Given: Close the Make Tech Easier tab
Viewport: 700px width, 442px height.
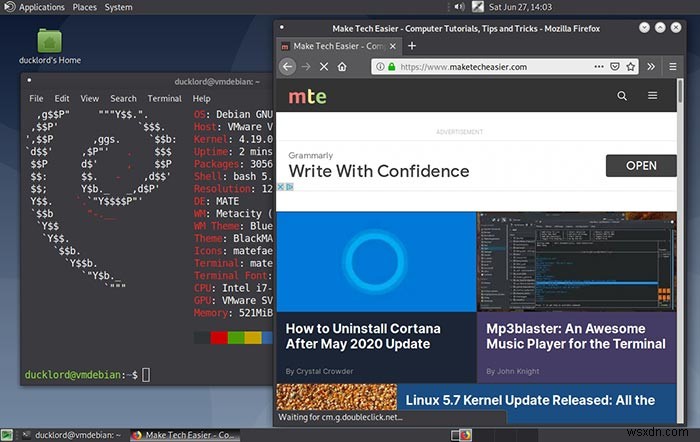Looking at the screenshot, I should (x=393, y=46).
